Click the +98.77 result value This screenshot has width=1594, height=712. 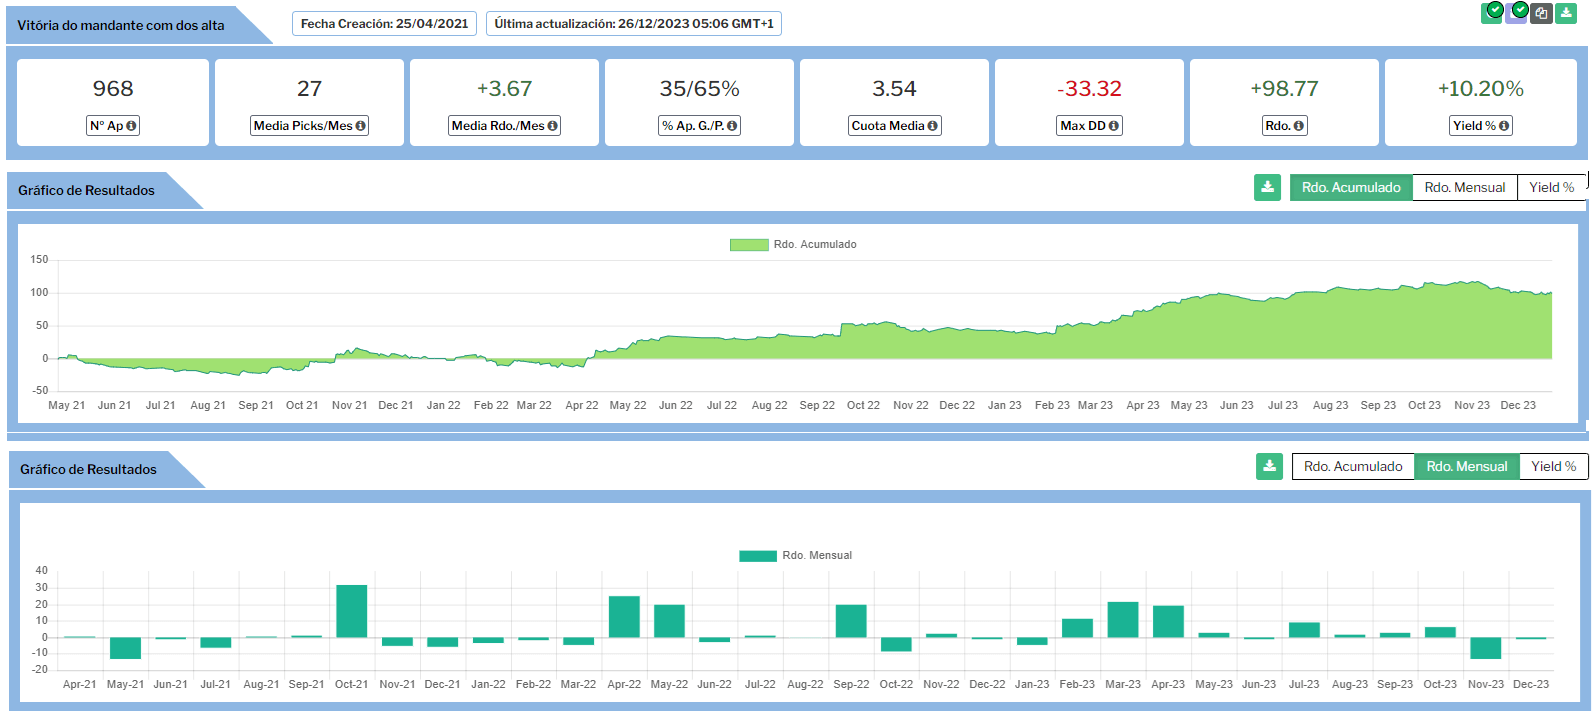(x=1285, y=89)
